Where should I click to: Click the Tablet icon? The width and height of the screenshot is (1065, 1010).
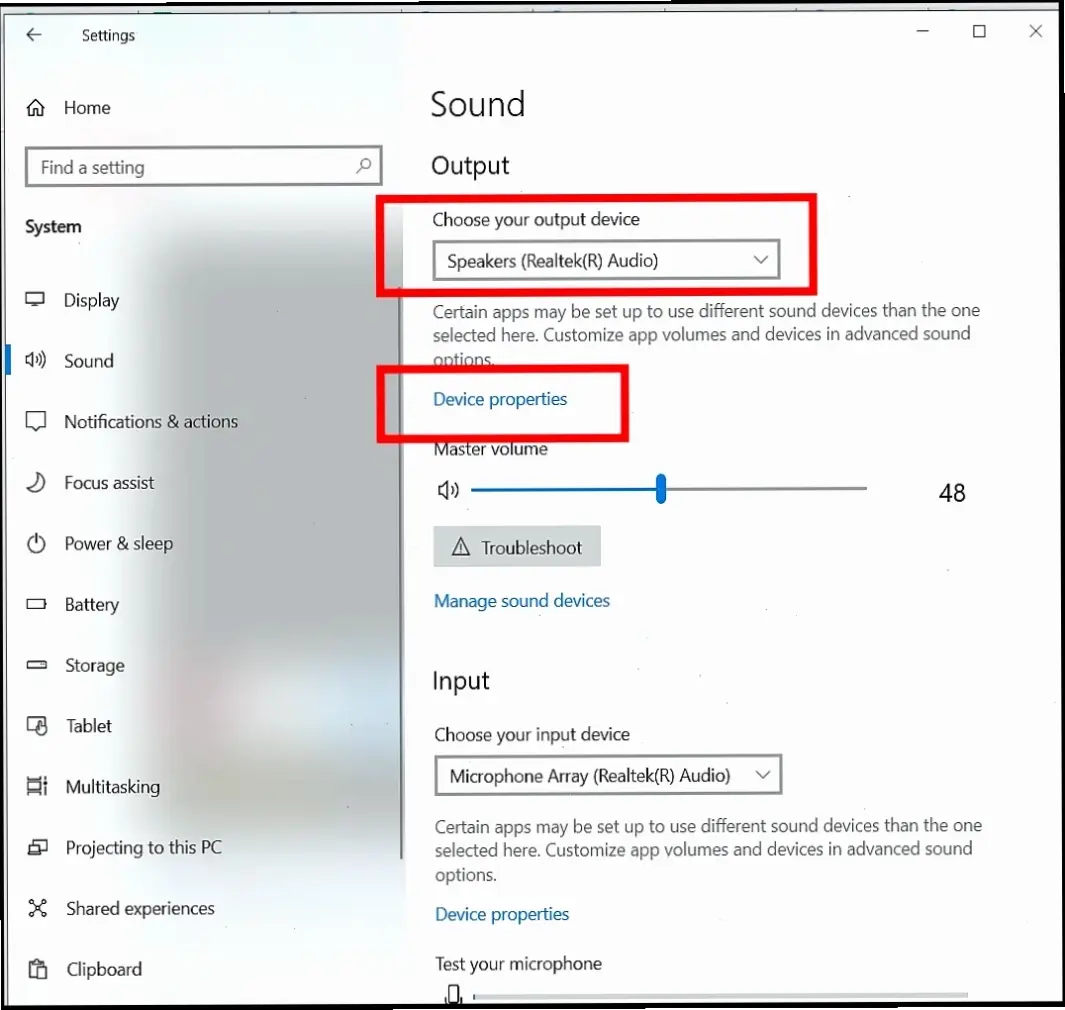[37, 725]
